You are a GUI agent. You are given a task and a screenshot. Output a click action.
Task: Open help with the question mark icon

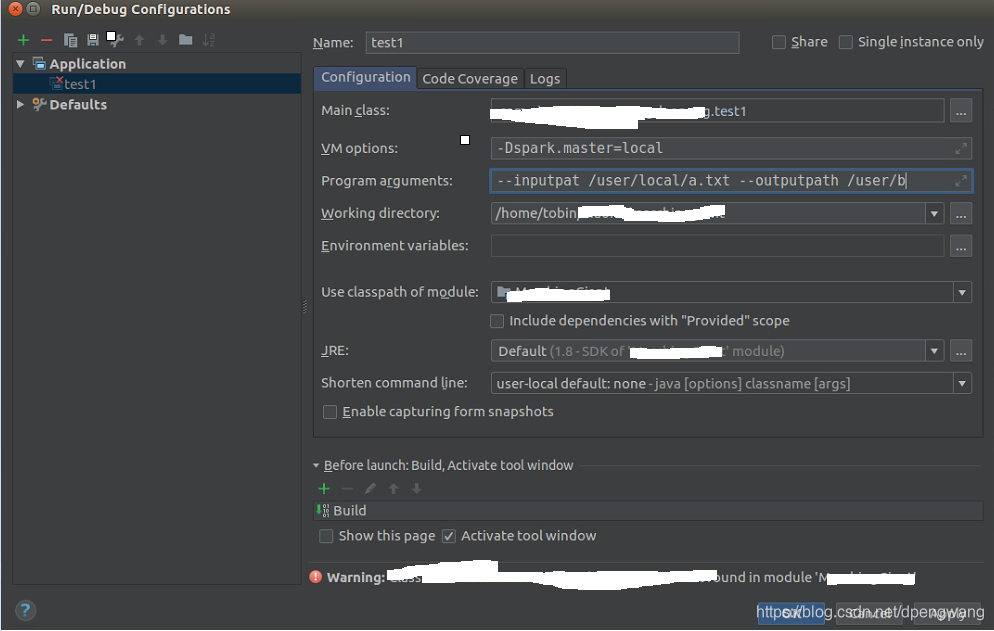(x=25, y=611)
